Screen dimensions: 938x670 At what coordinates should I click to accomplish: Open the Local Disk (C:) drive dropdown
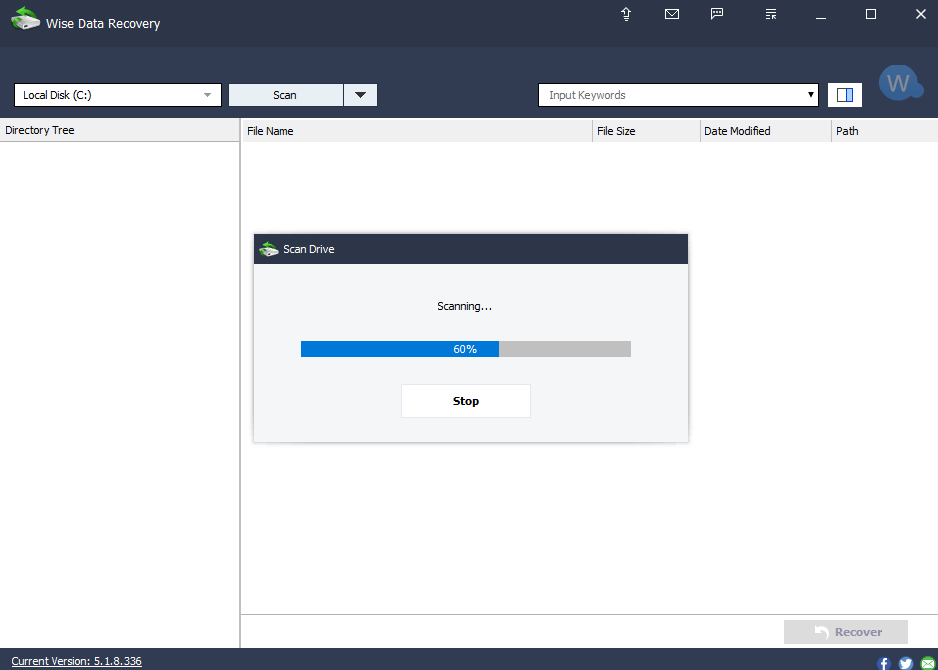click(118, 95)
